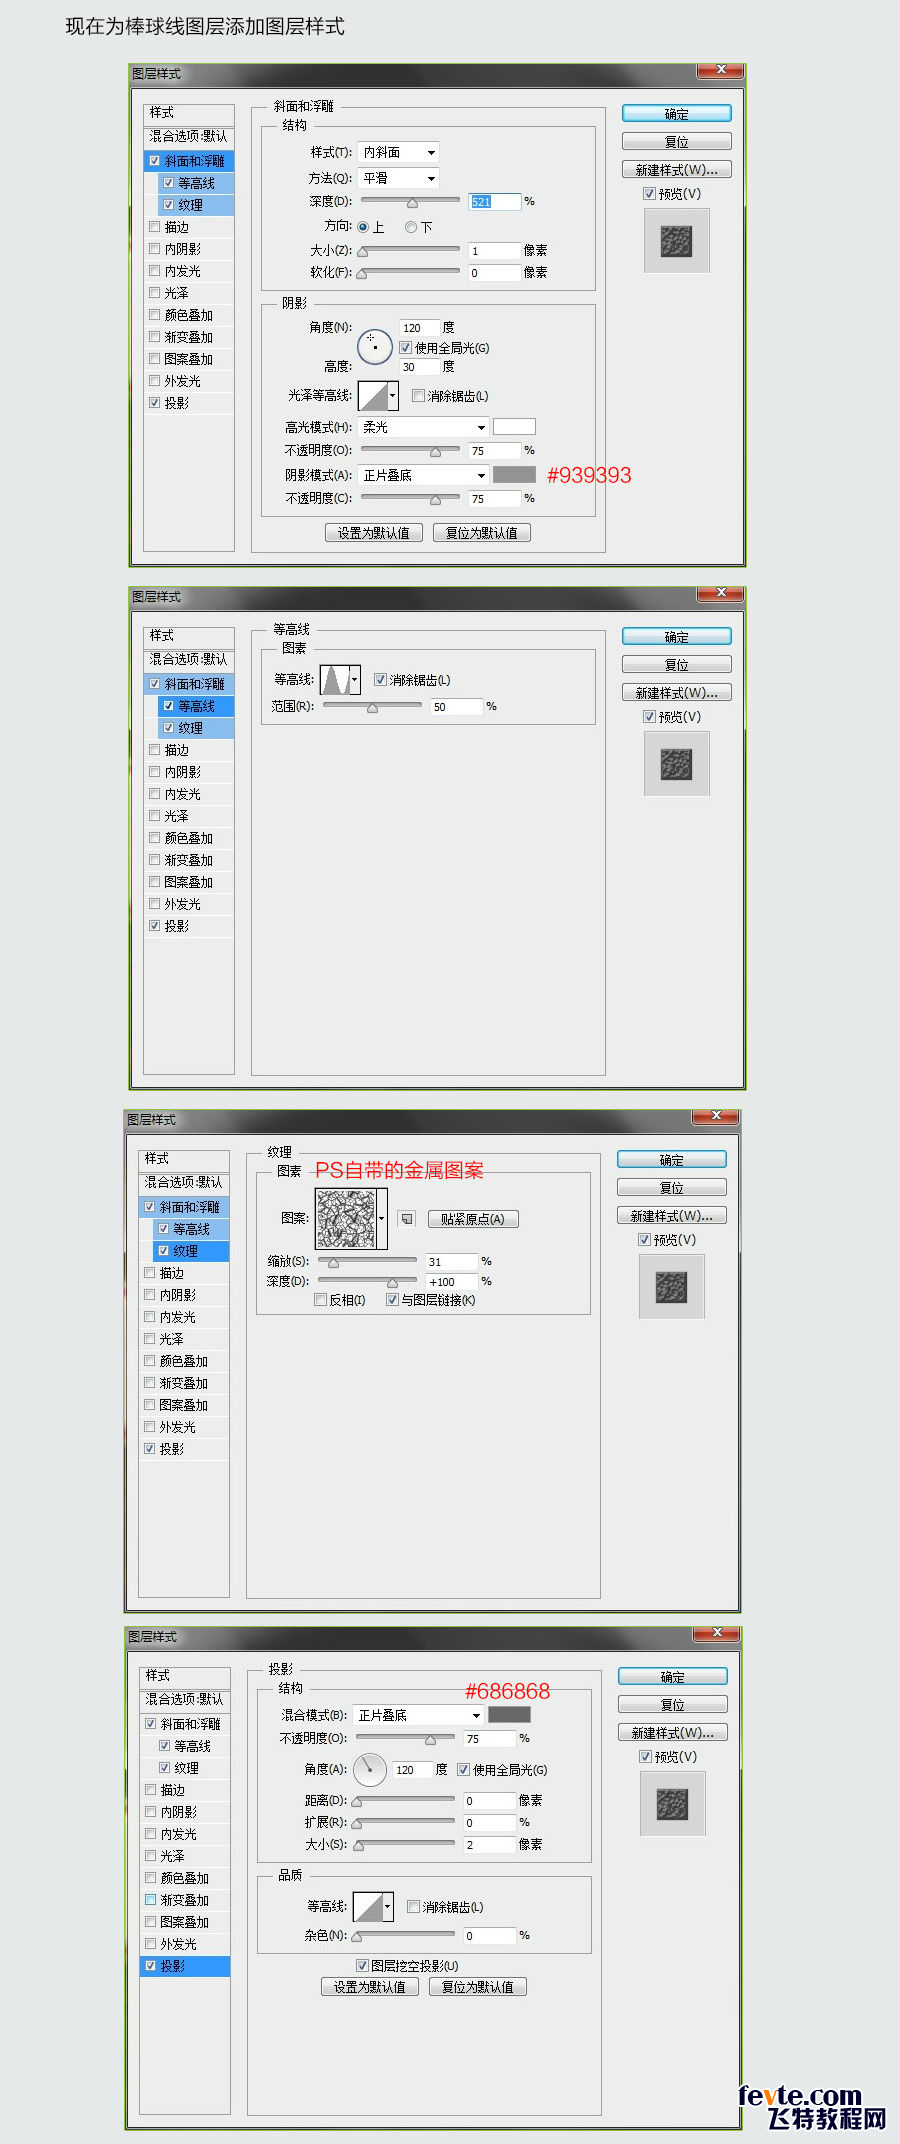
Task: Click the angle dial in the 投影 dialog
Action: click(x=369, y=1770)
